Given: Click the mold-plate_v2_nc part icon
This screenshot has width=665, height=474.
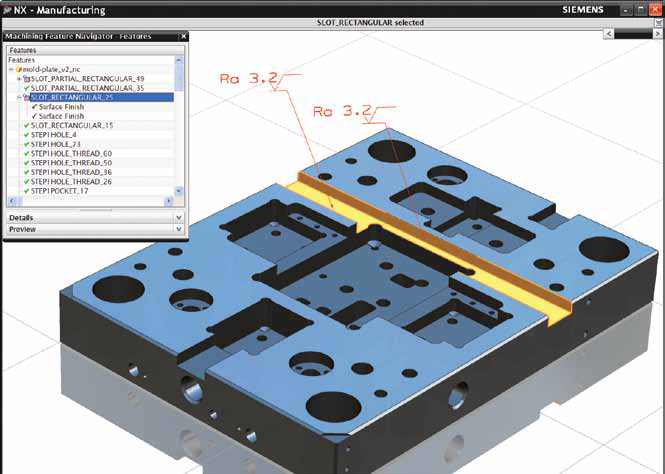Looking at the screenshot, I should (x=19, y=70).
